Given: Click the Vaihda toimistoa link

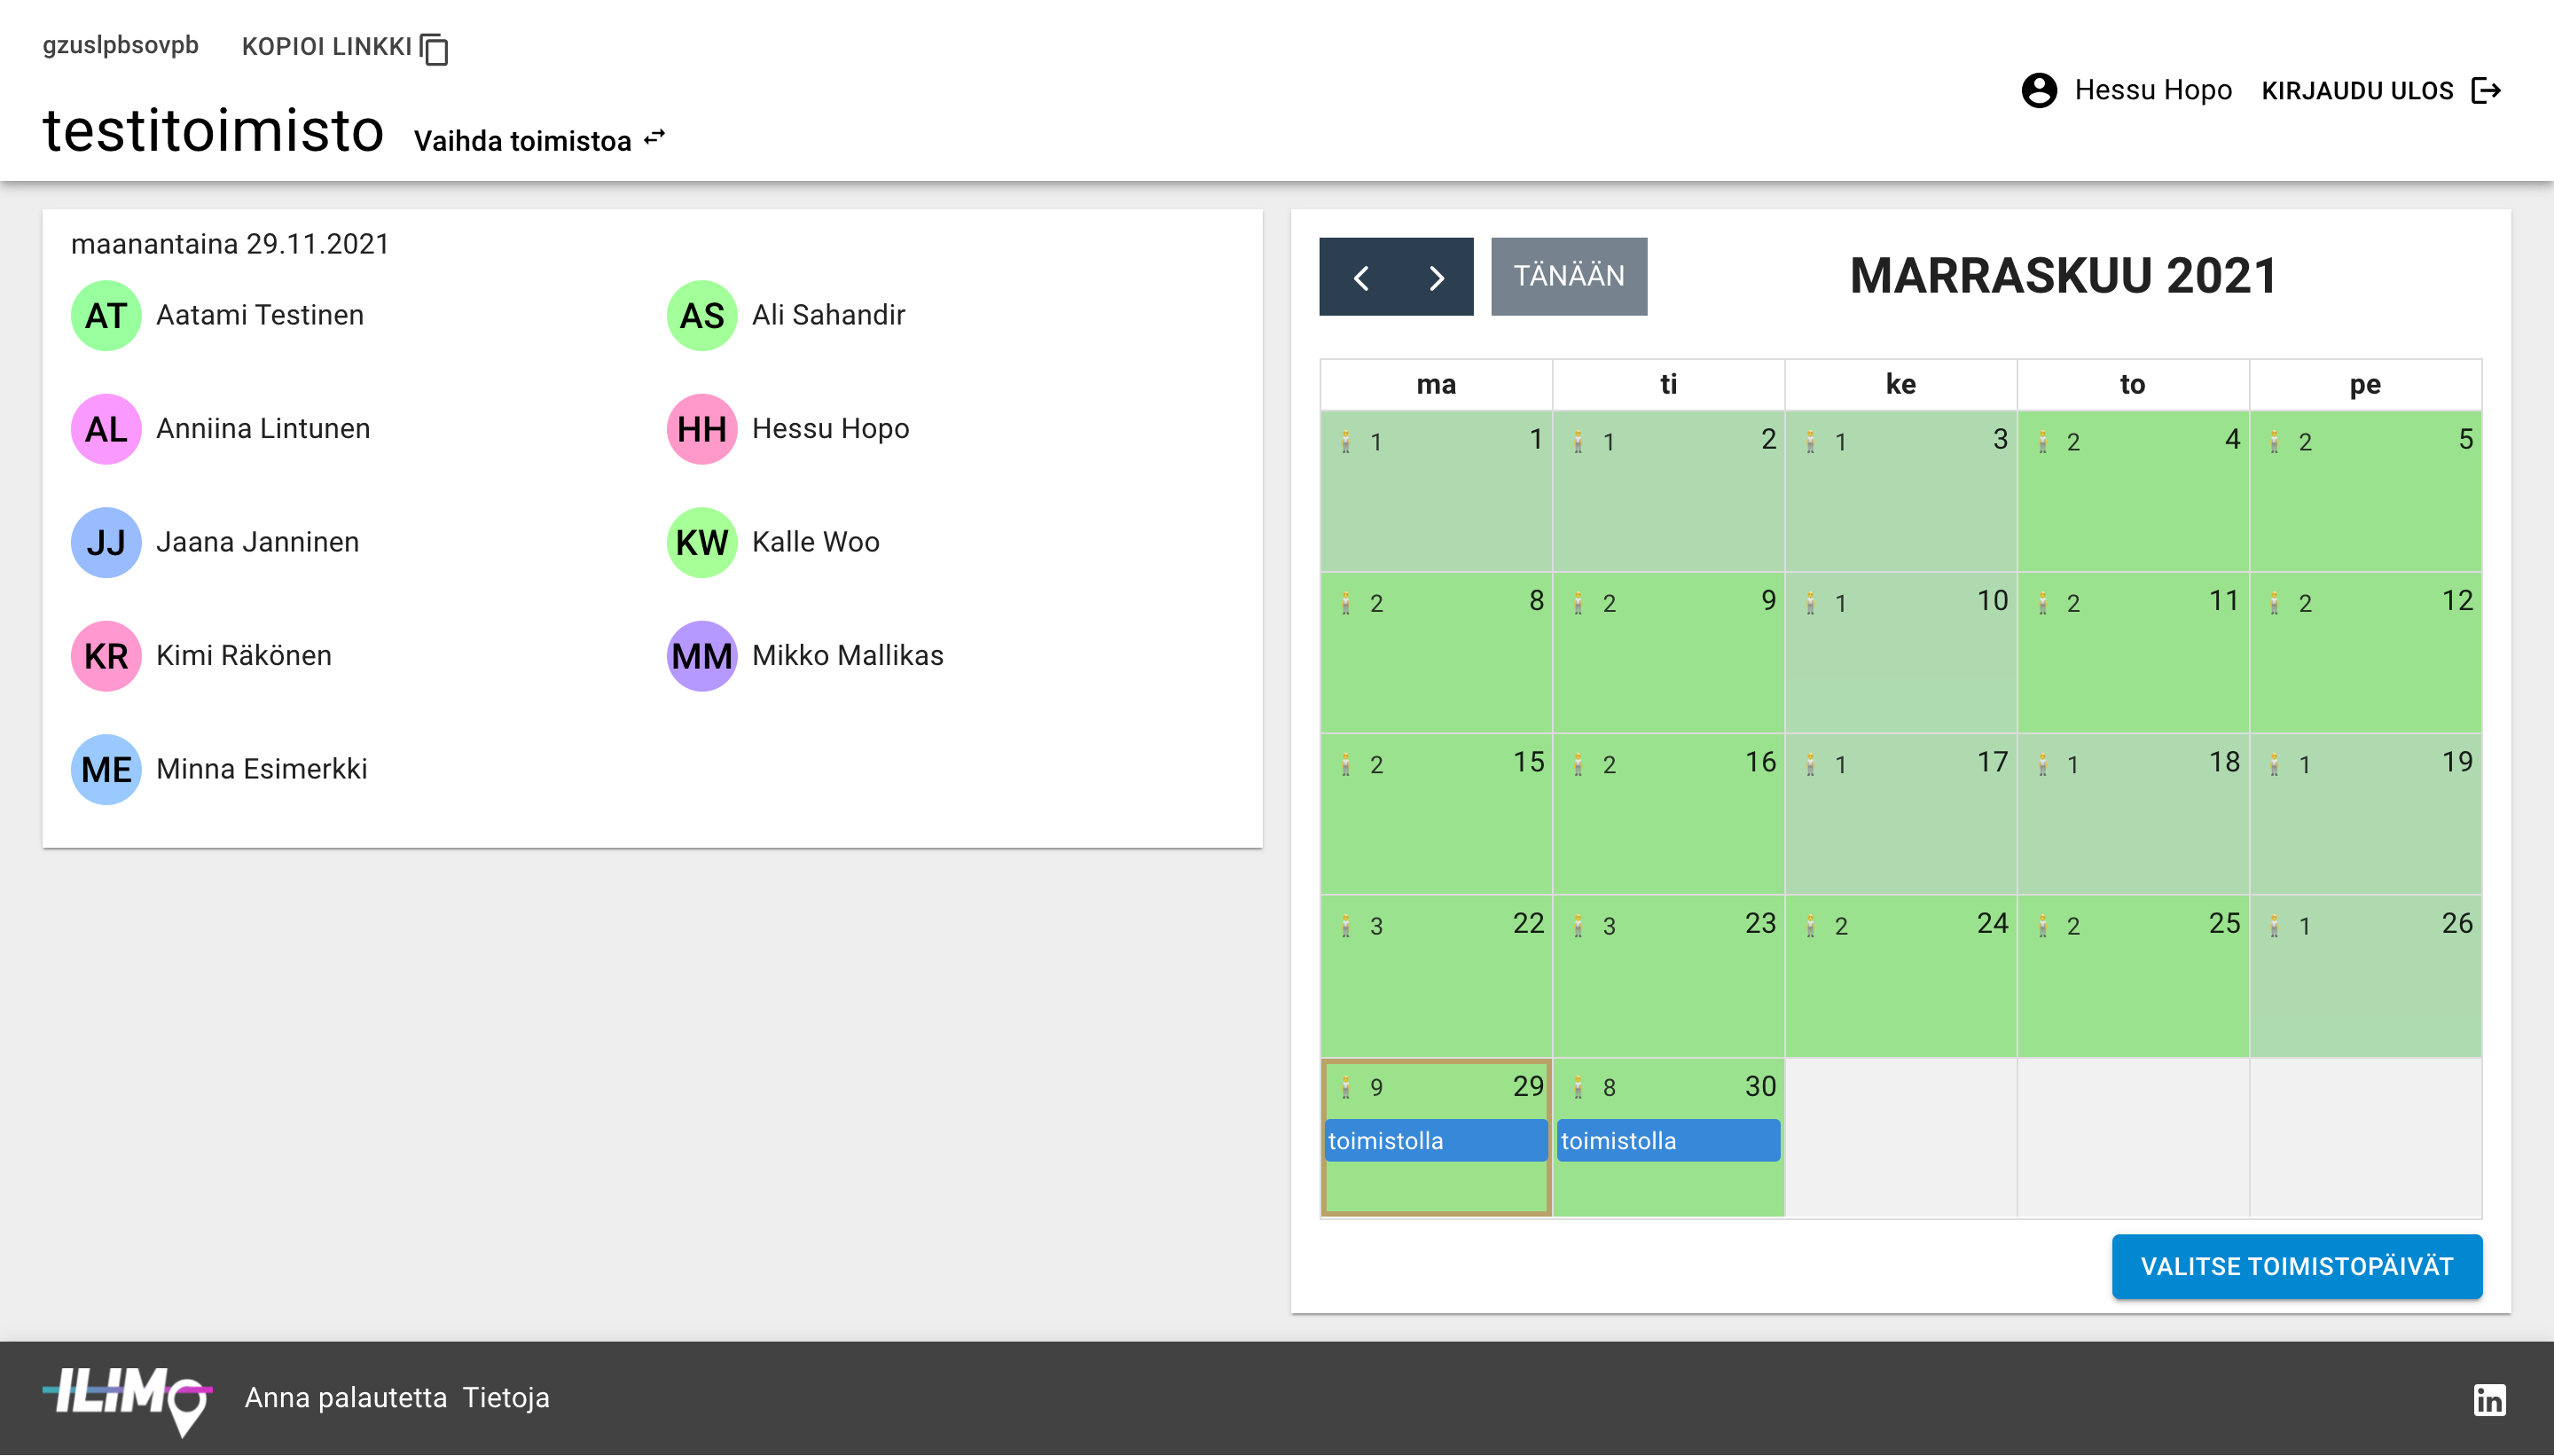Looking at the screenshot, I should point(523,141).
